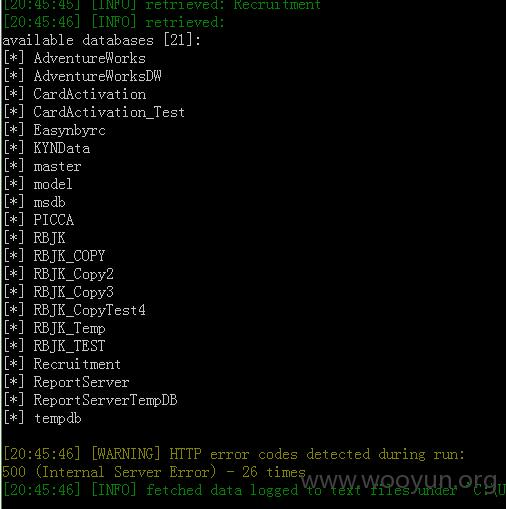
Task: Click the WARNING HTTP error codes line
Action: tap(234, 454)
